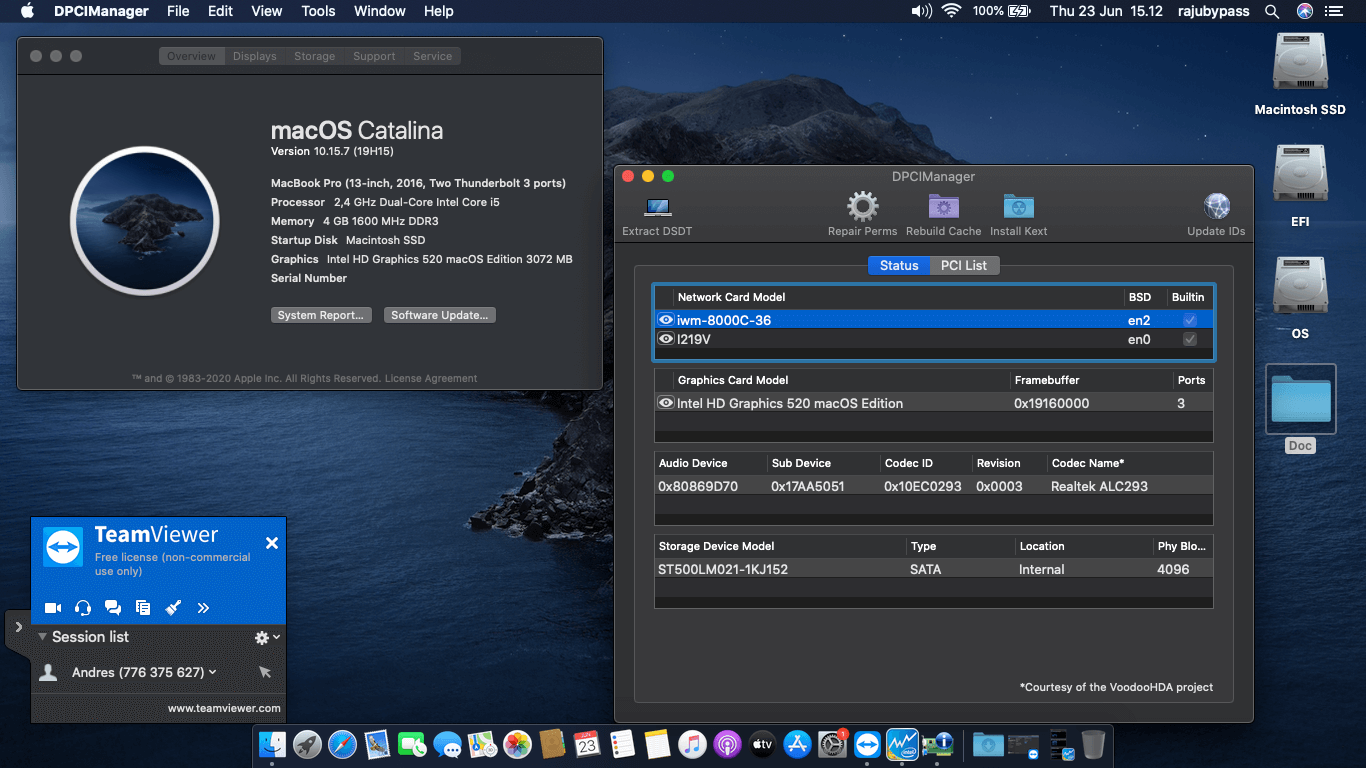Click the Repair Perms gear icon

pyautogui.click(x=862, y=207)
